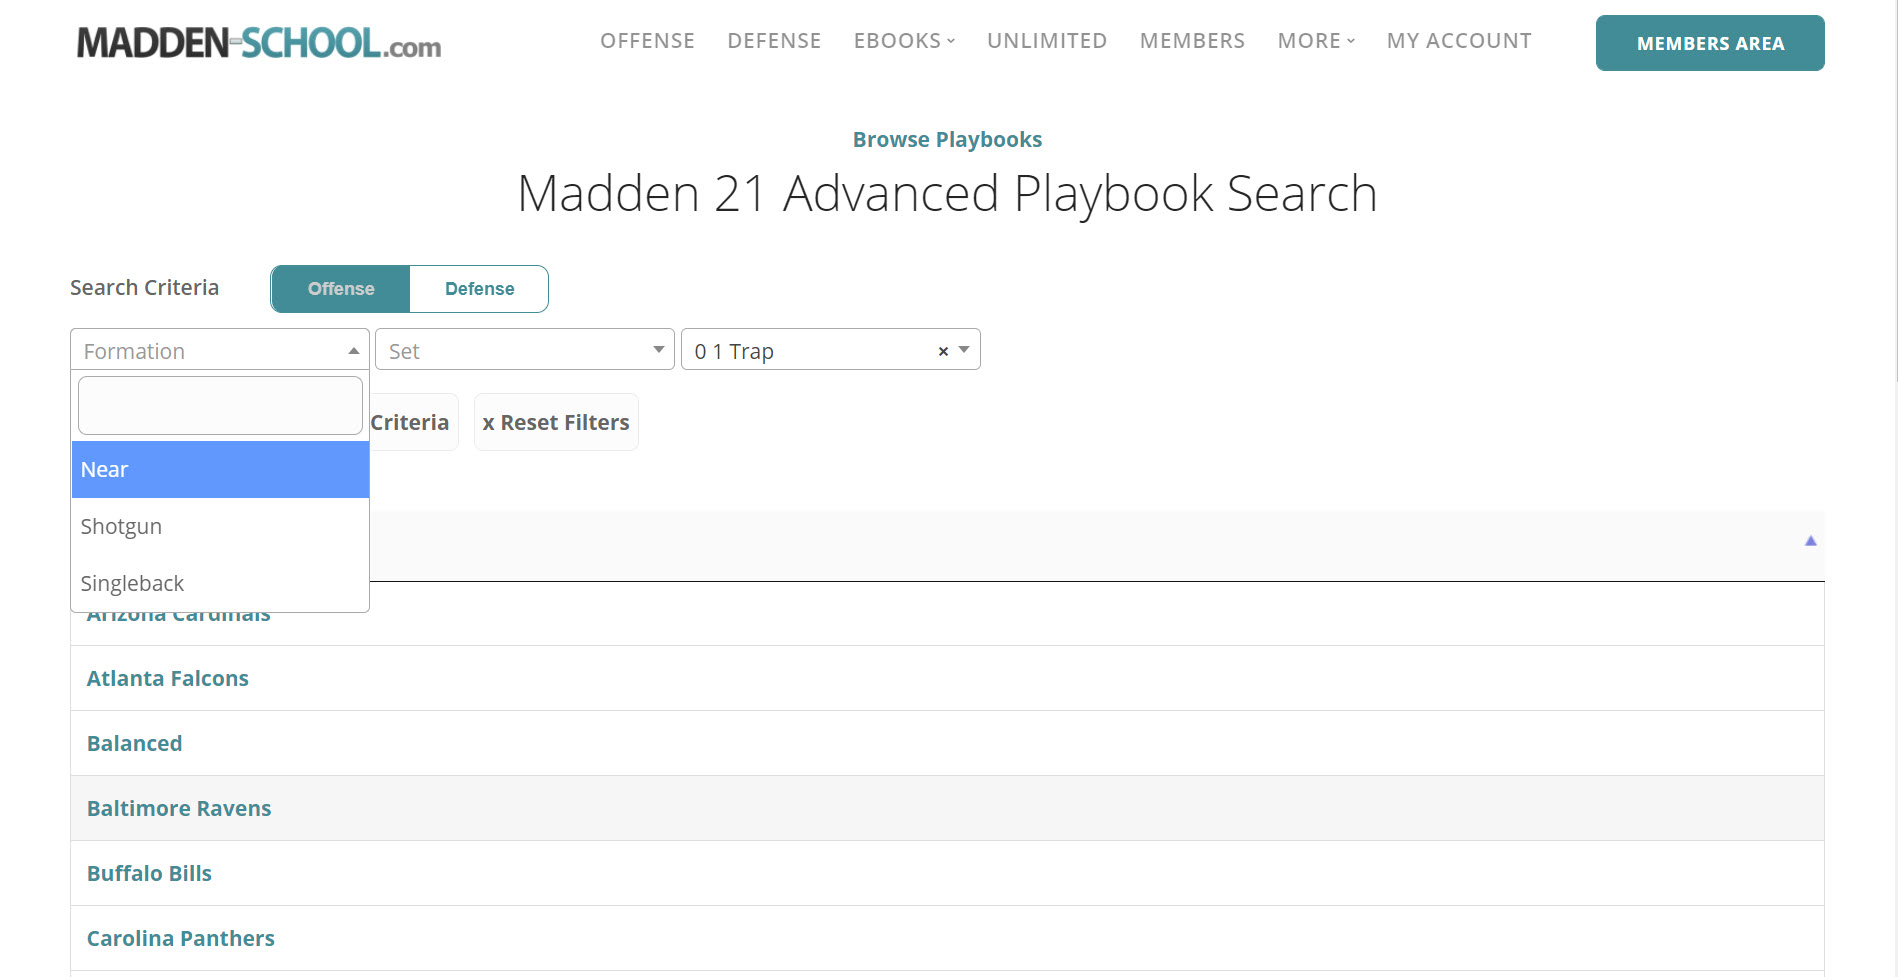
Task: Select Near formation option
Action: 220,470
